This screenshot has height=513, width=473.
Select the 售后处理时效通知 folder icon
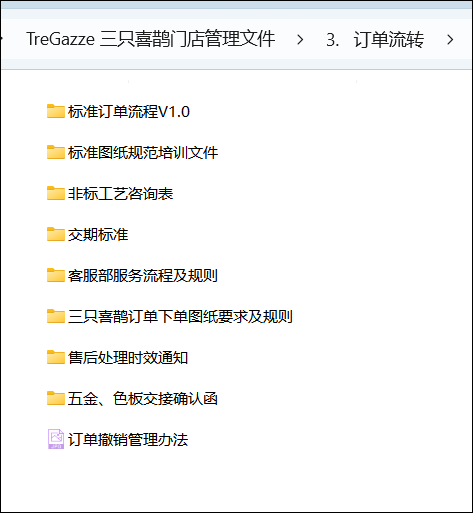[x=56, y=357]
